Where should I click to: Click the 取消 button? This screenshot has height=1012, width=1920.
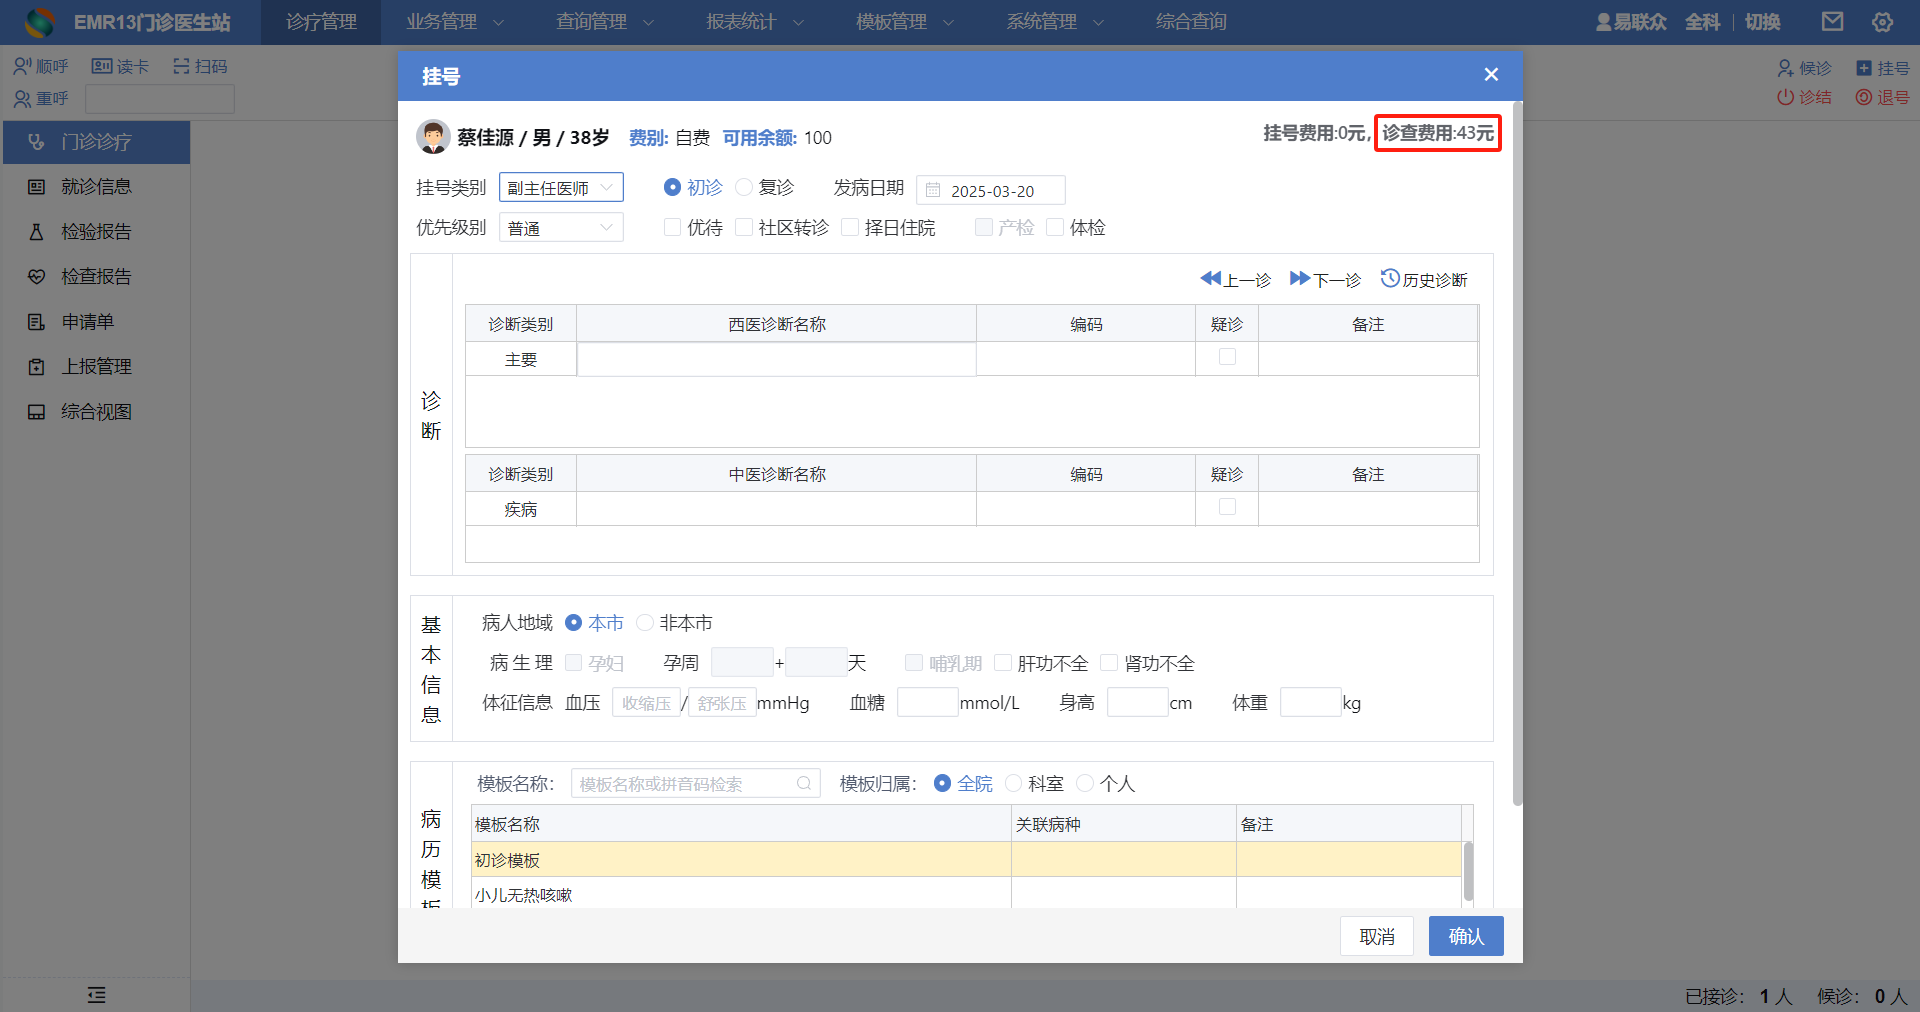click(x=1376, y=936)
